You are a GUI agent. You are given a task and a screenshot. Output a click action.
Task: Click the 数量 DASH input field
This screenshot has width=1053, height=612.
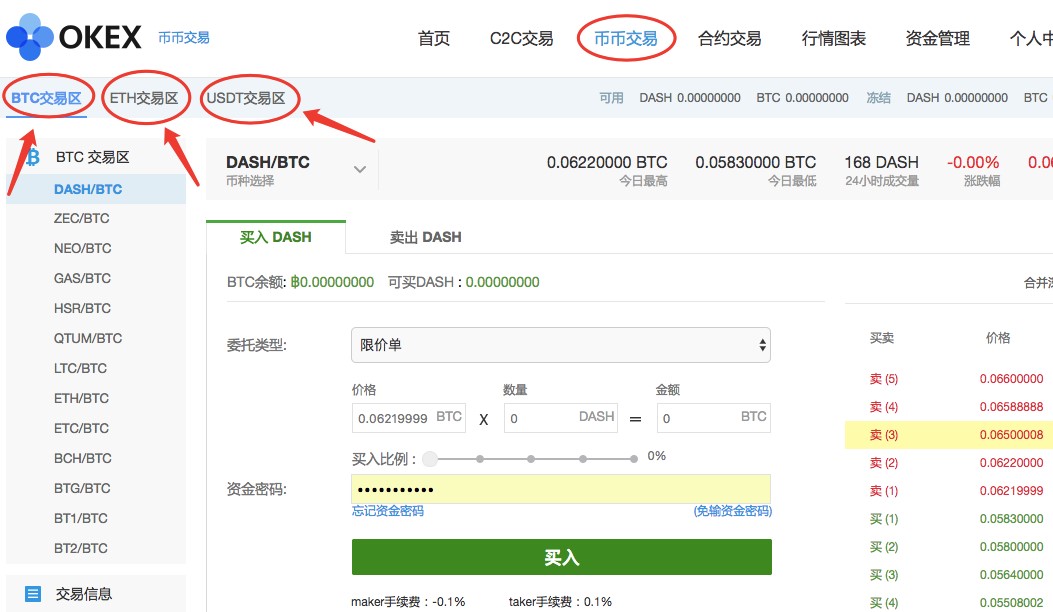[561, 418]
